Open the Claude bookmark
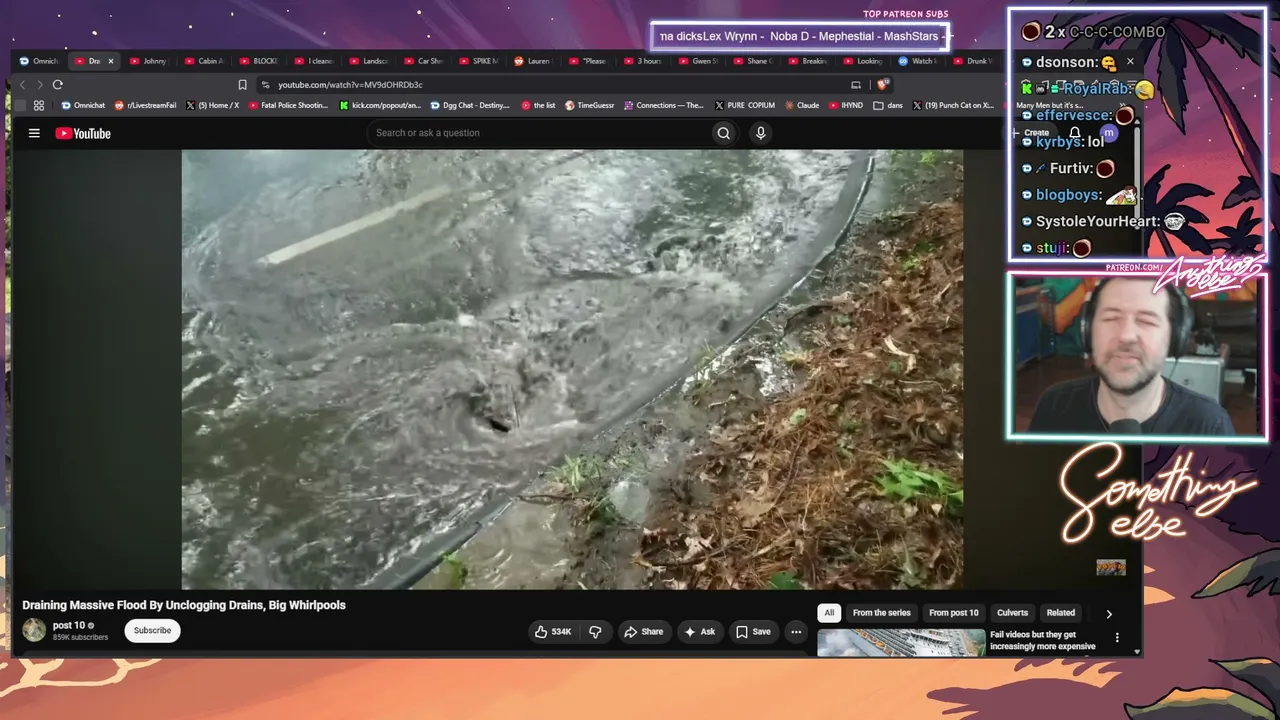 tap(801, 105)
